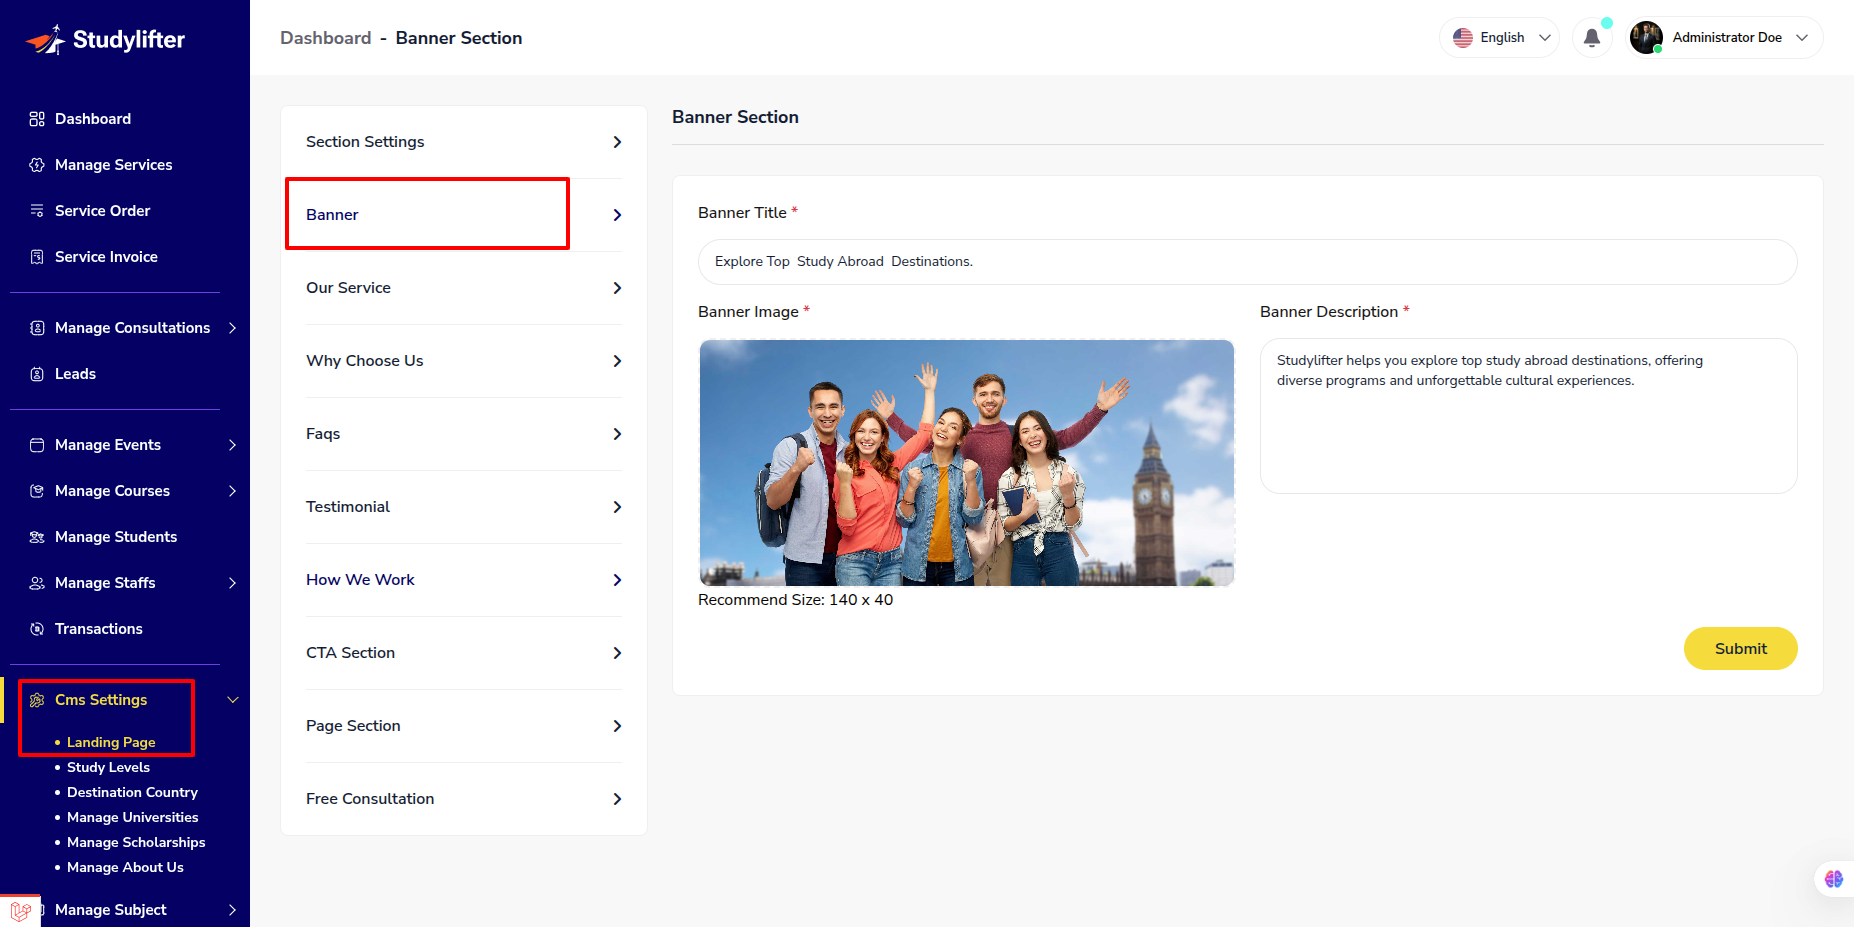The height and width of the screenshot is (927, 1854).
Task: Click the Dashboard grid icon
Action: coord(37,119)
